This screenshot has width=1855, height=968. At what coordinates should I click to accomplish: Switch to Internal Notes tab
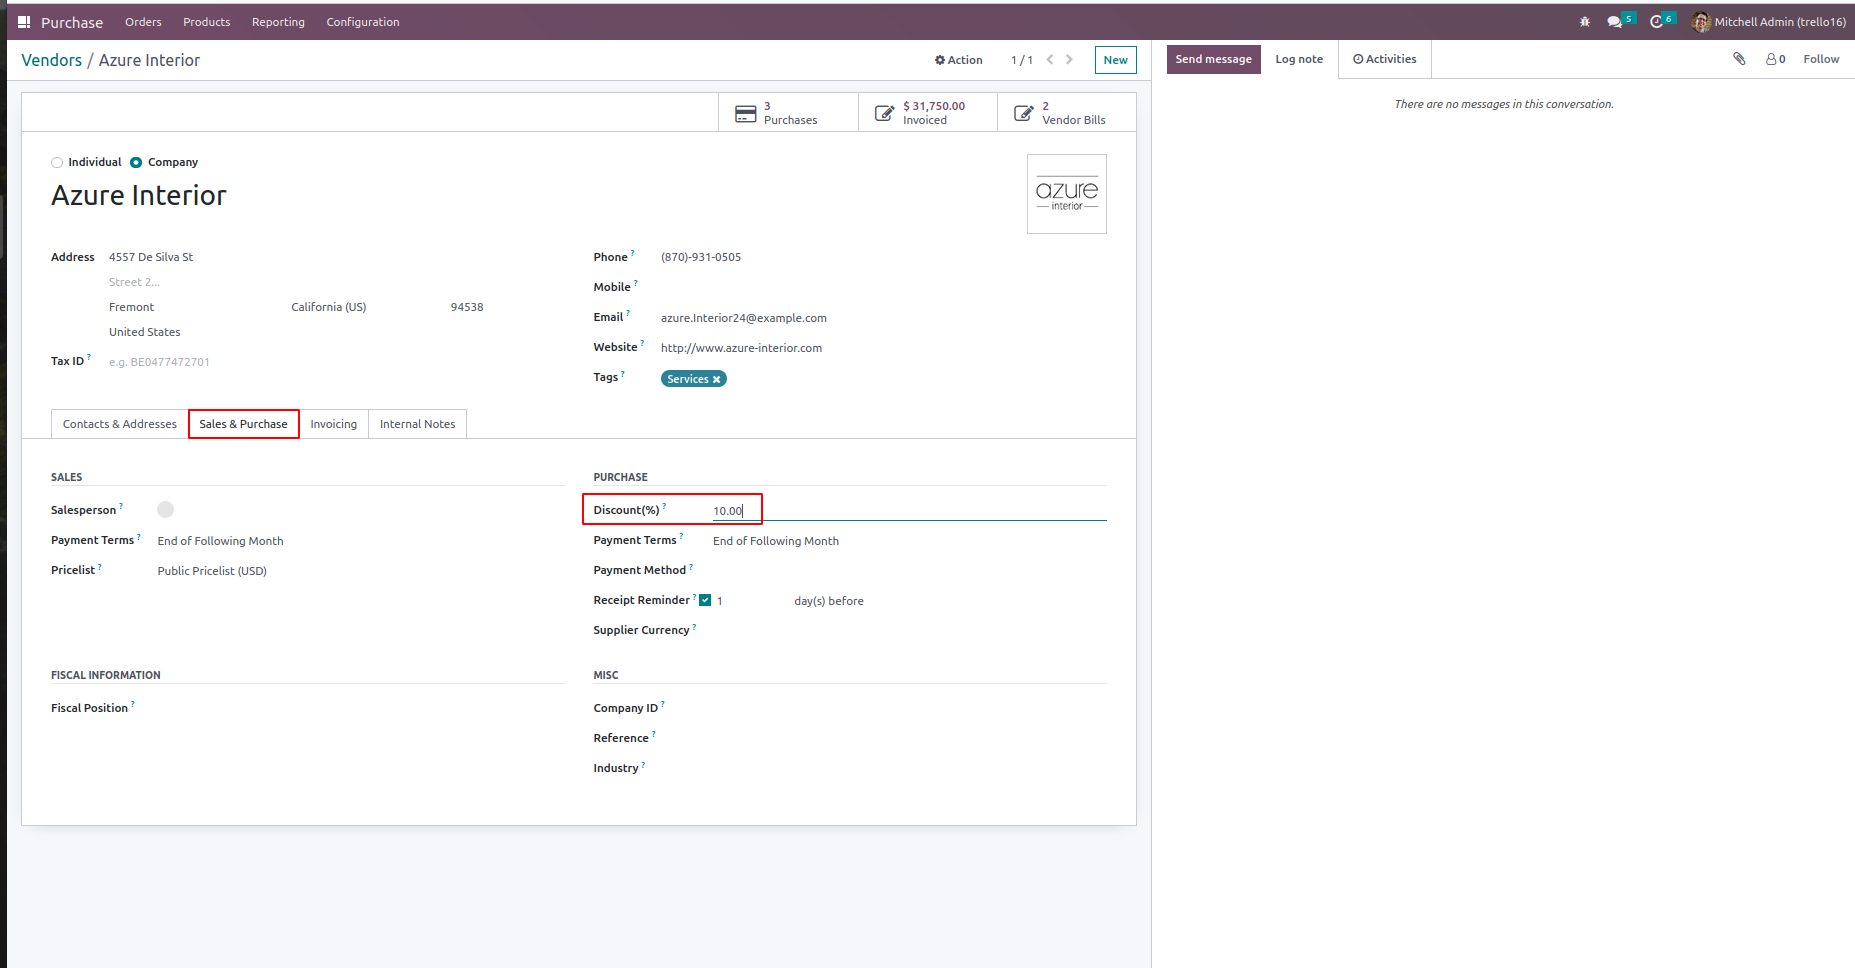(417, 424)
